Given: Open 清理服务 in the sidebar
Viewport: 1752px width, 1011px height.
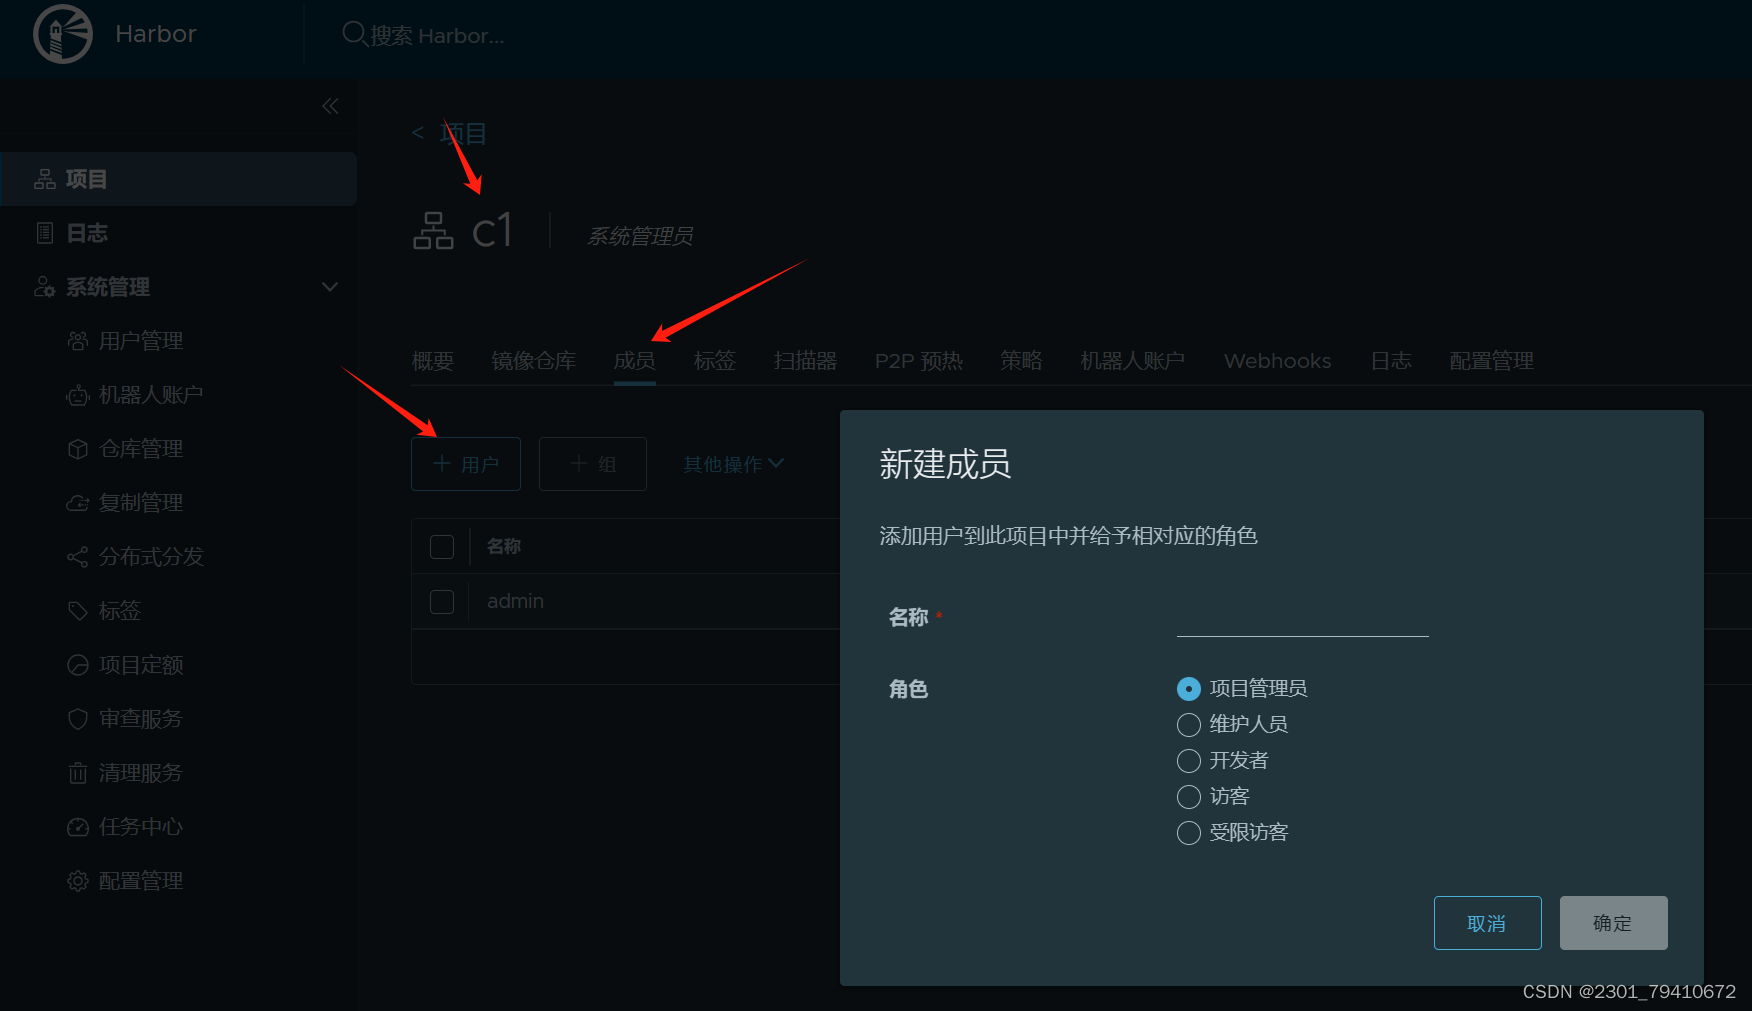Looking at the screenshot, I should 141,773.
